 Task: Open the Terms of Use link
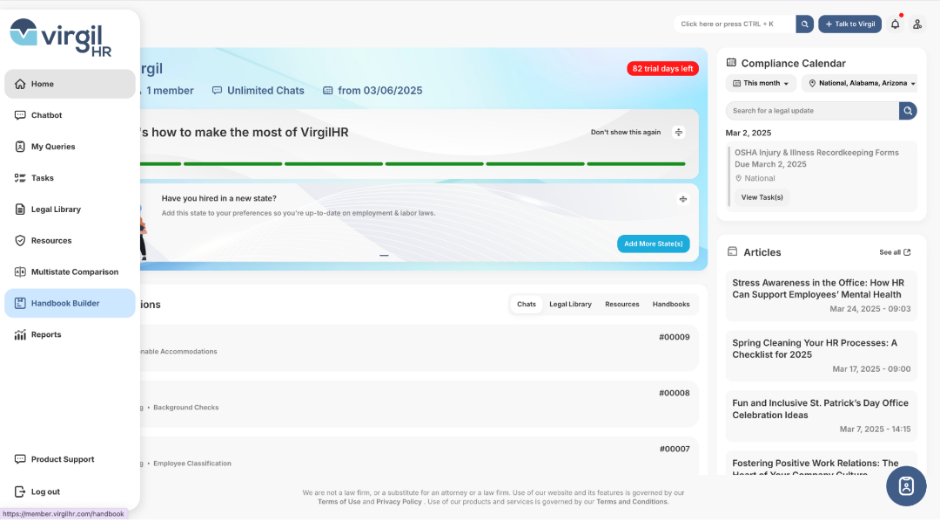tap(339, 501)
